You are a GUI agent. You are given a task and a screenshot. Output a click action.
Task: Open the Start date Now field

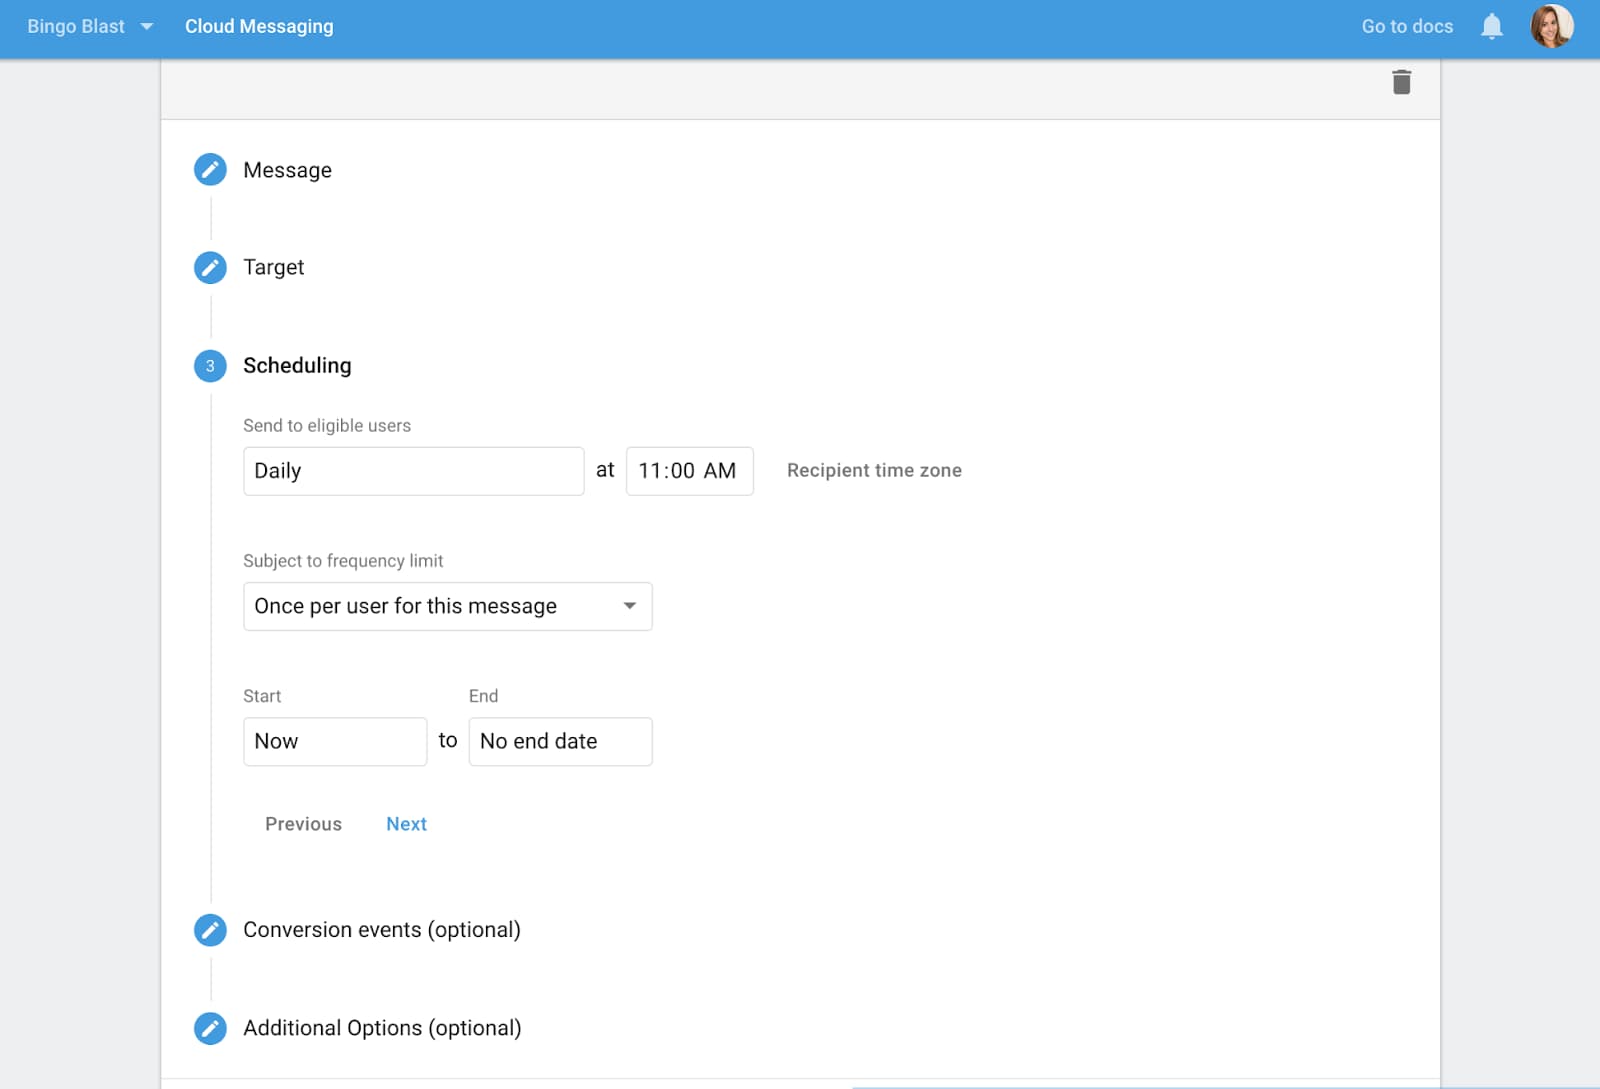(x=335, y=742)
